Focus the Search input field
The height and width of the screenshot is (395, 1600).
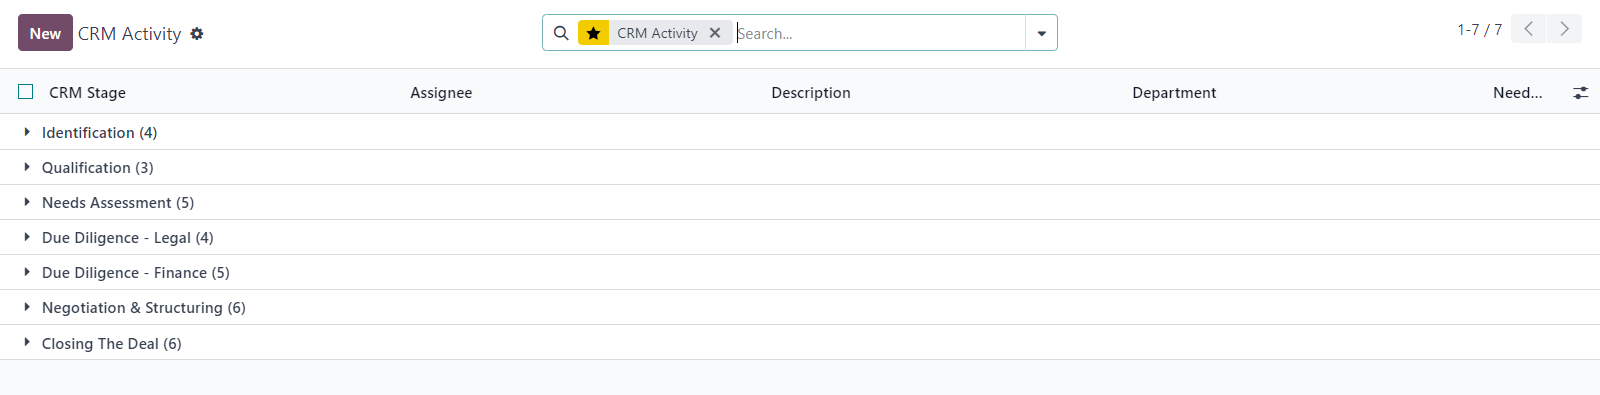click(x=878, y=33)
